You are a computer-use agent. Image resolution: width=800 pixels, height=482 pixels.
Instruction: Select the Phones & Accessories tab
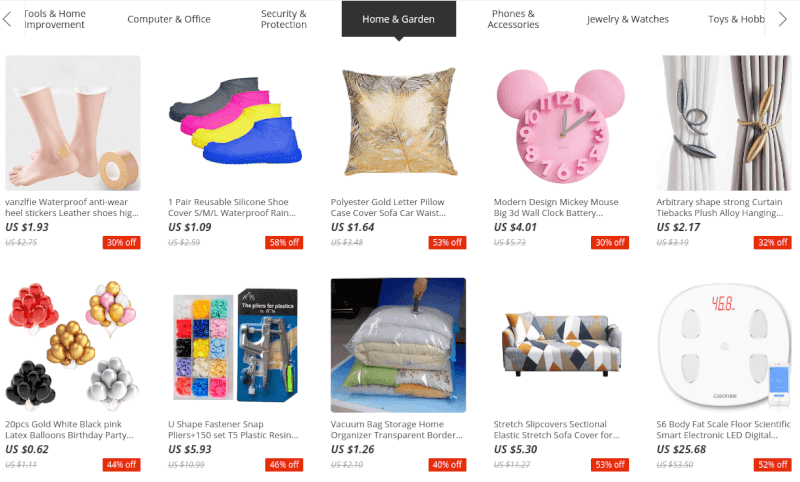point(513,19)
